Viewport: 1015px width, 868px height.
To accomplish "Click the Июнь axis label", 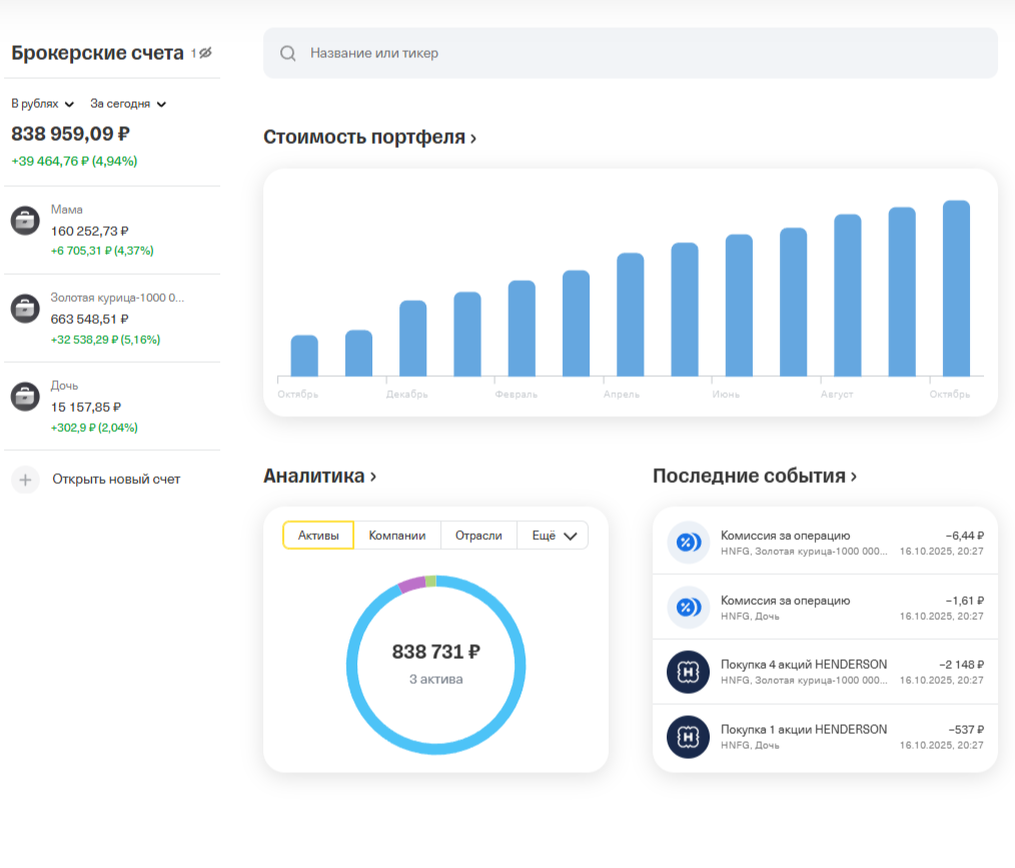I will coord(726,394).
